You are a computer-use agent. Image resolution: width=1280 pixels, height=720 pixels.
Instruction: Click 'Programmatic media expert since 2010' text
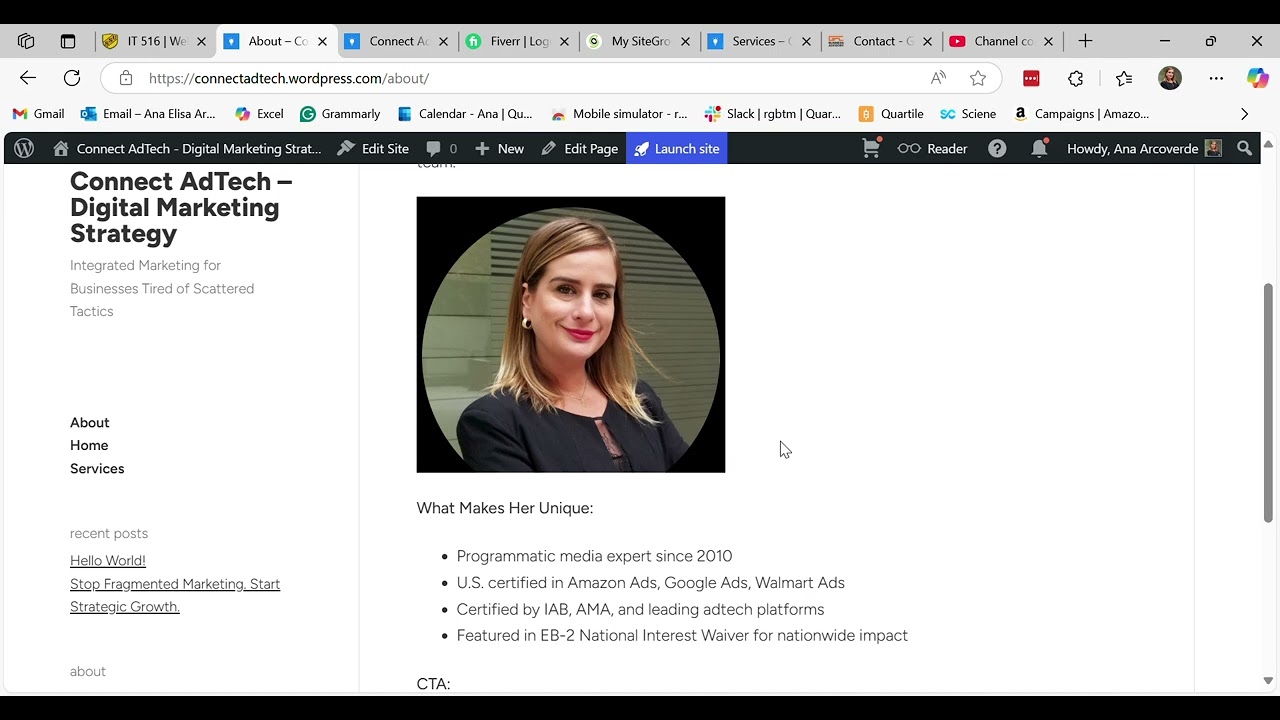594,556
